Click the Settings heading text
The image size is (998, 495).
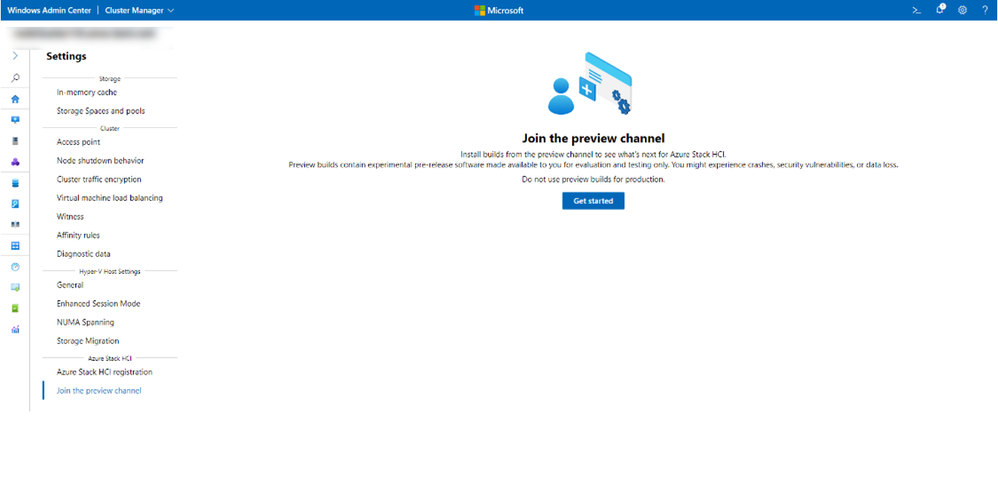coord(66,57)
